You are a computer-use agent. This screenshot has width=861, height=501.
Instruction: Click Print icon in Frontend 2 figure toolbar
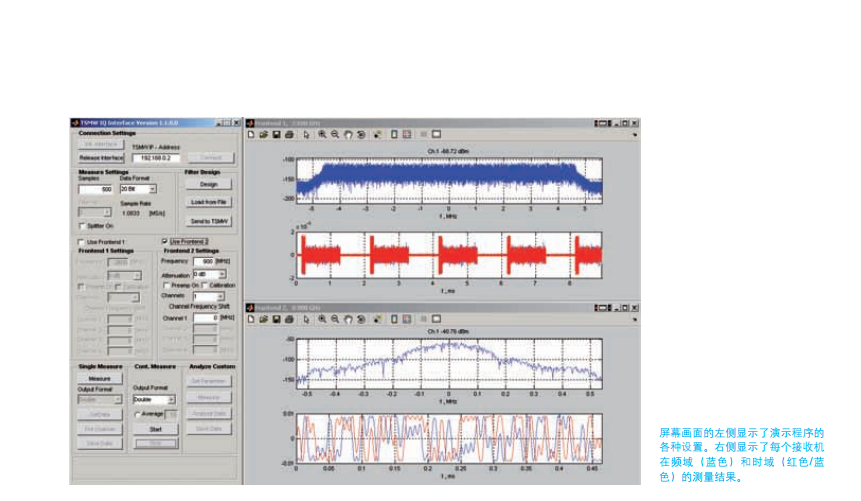[x=289, y=319]
